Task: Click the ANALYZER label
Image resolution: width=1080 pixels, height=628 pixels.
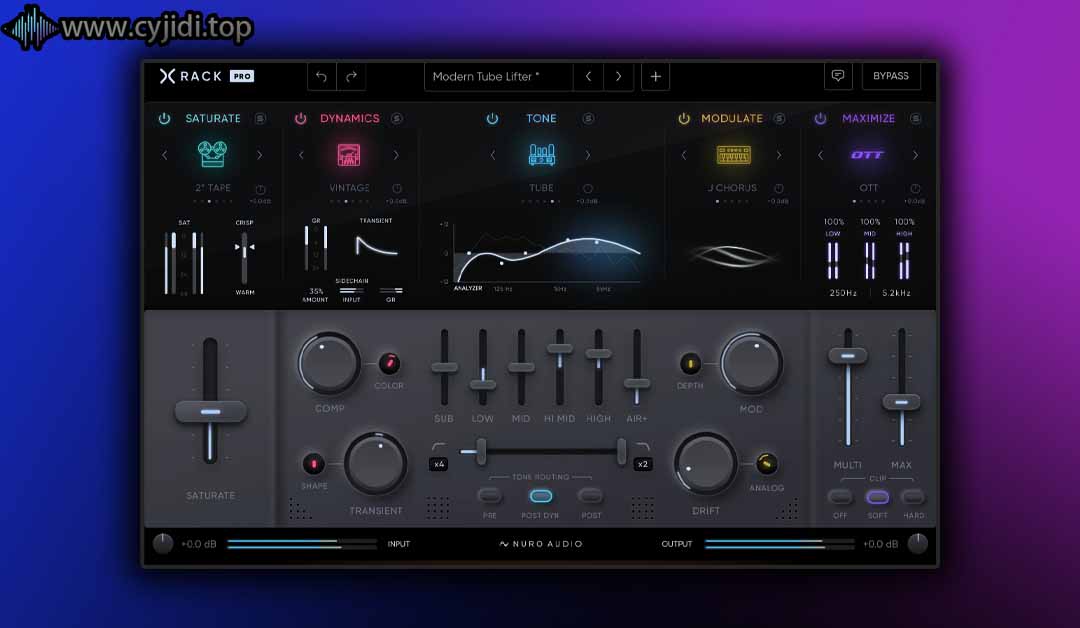Action: tap(468, 288)
